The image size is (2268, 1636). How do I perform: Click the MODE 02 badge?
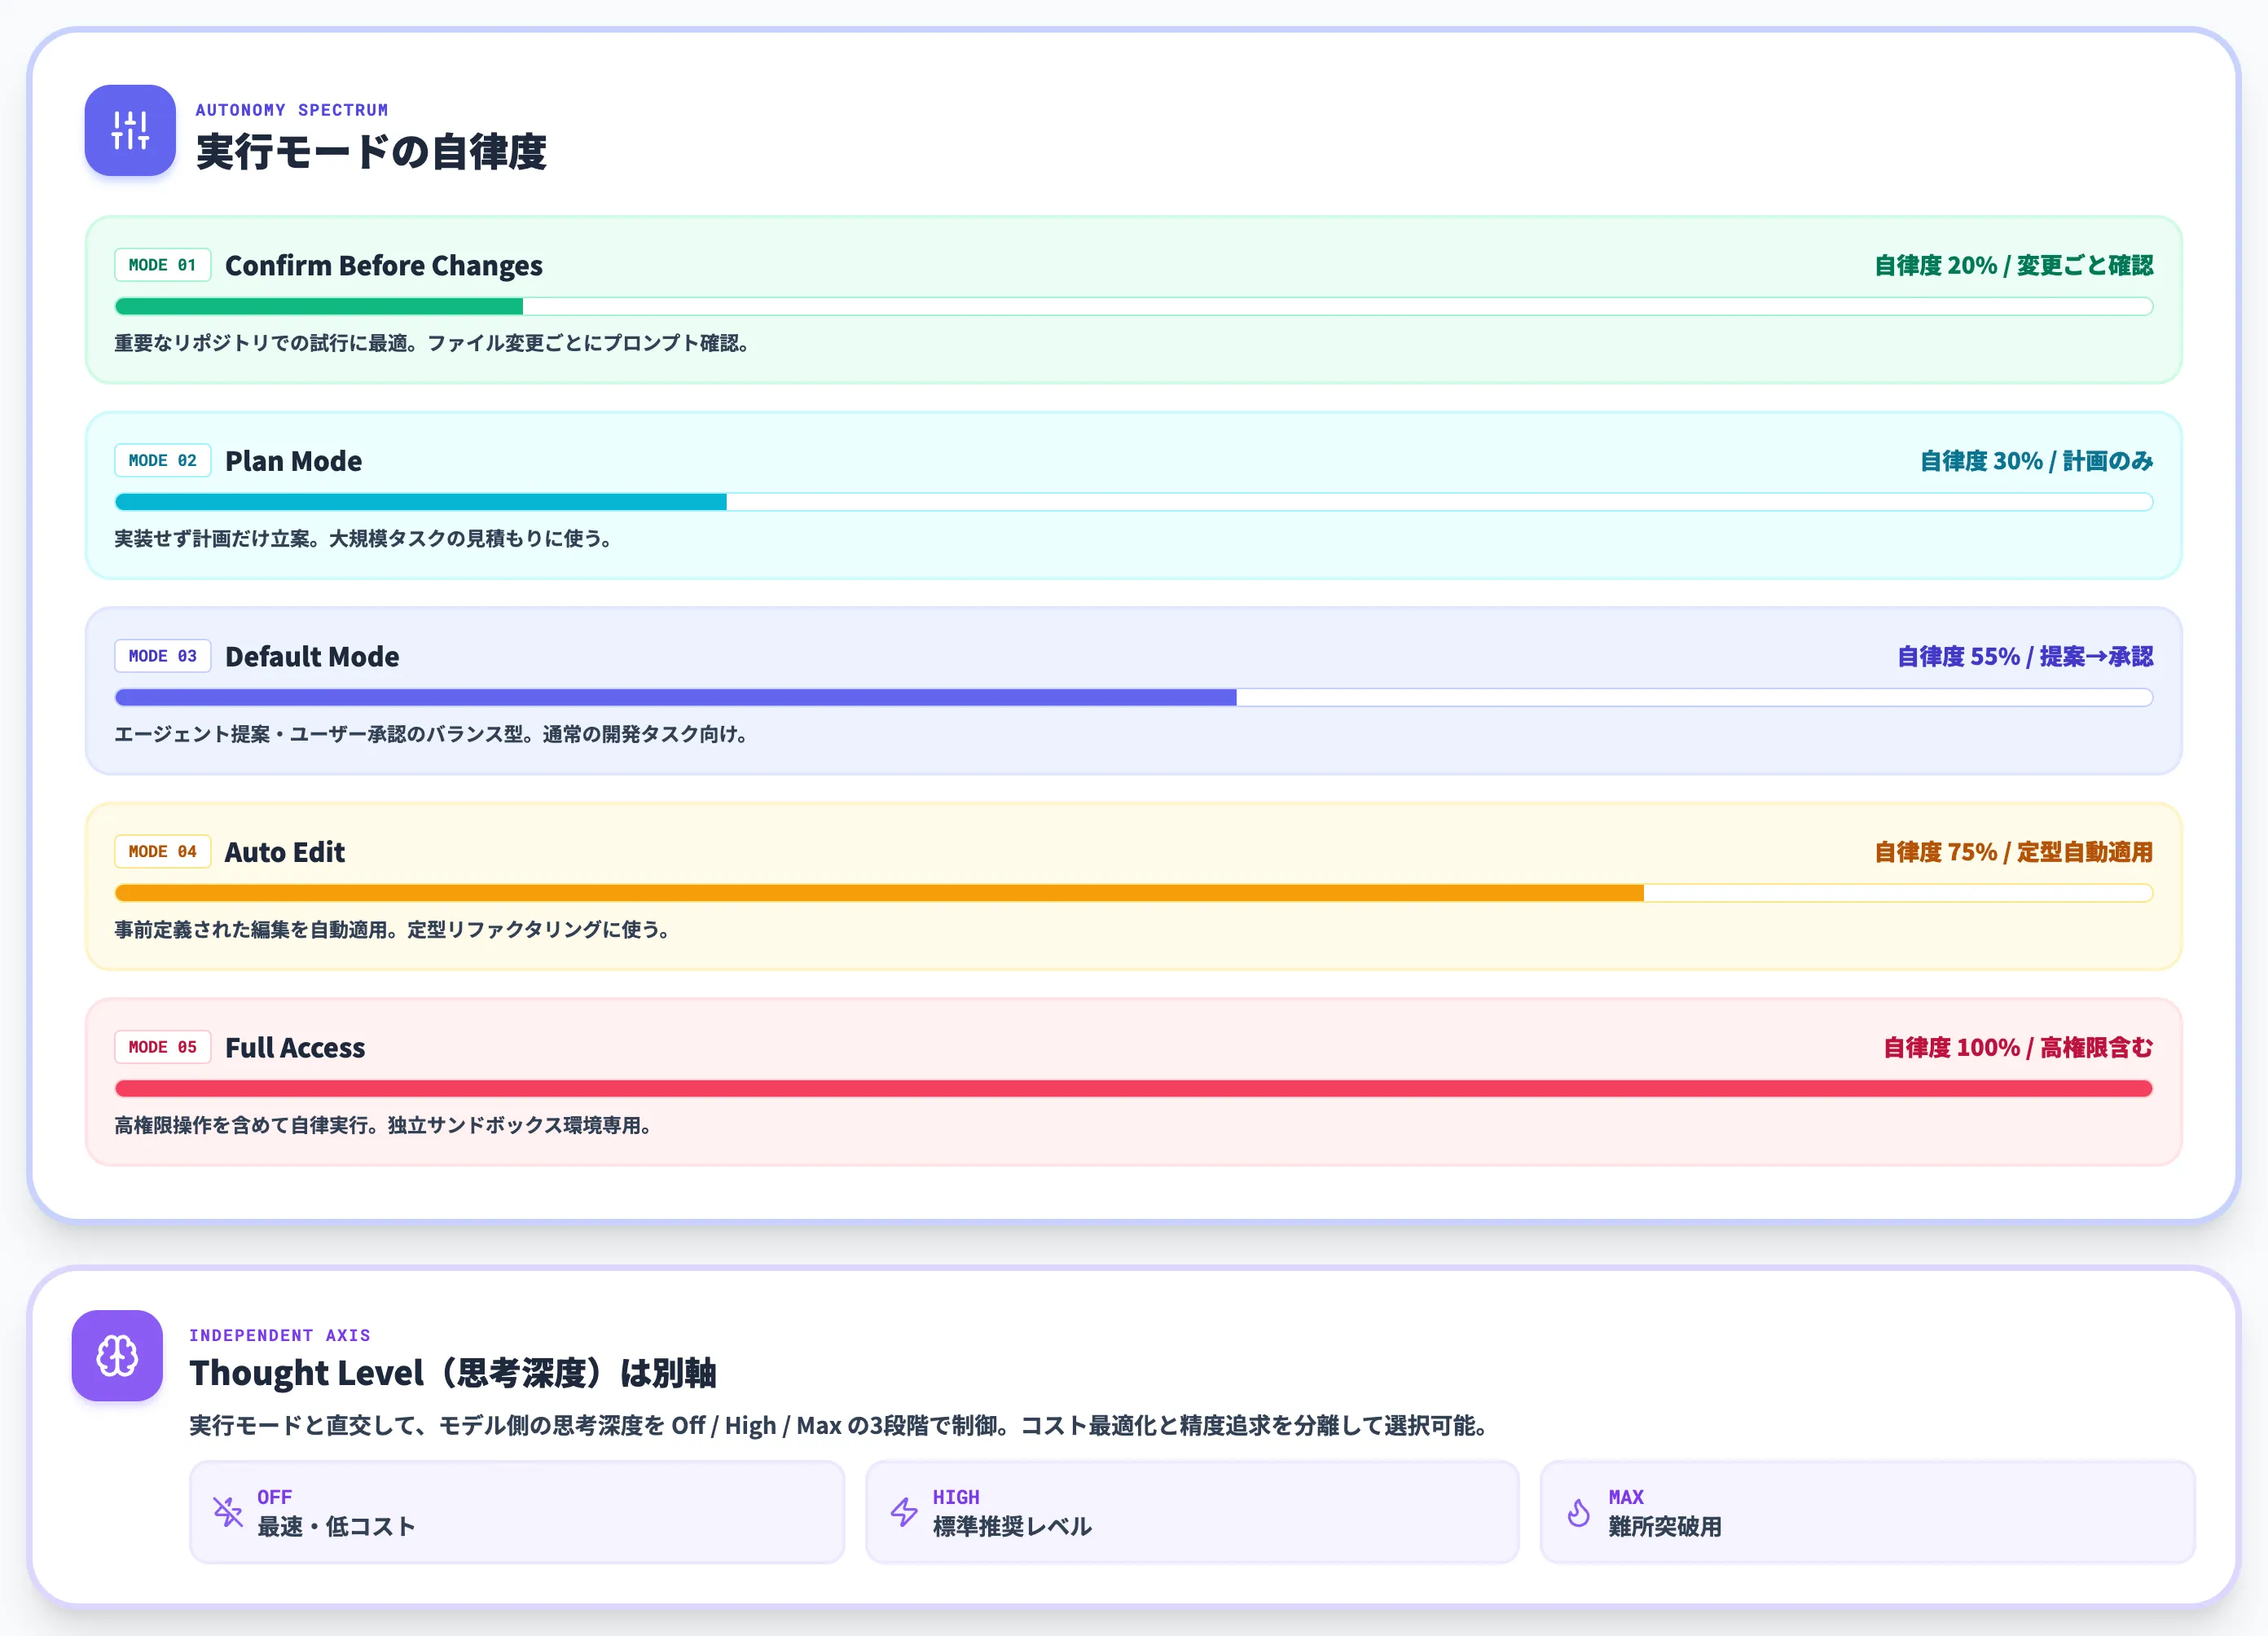click(x=162, y=460)
